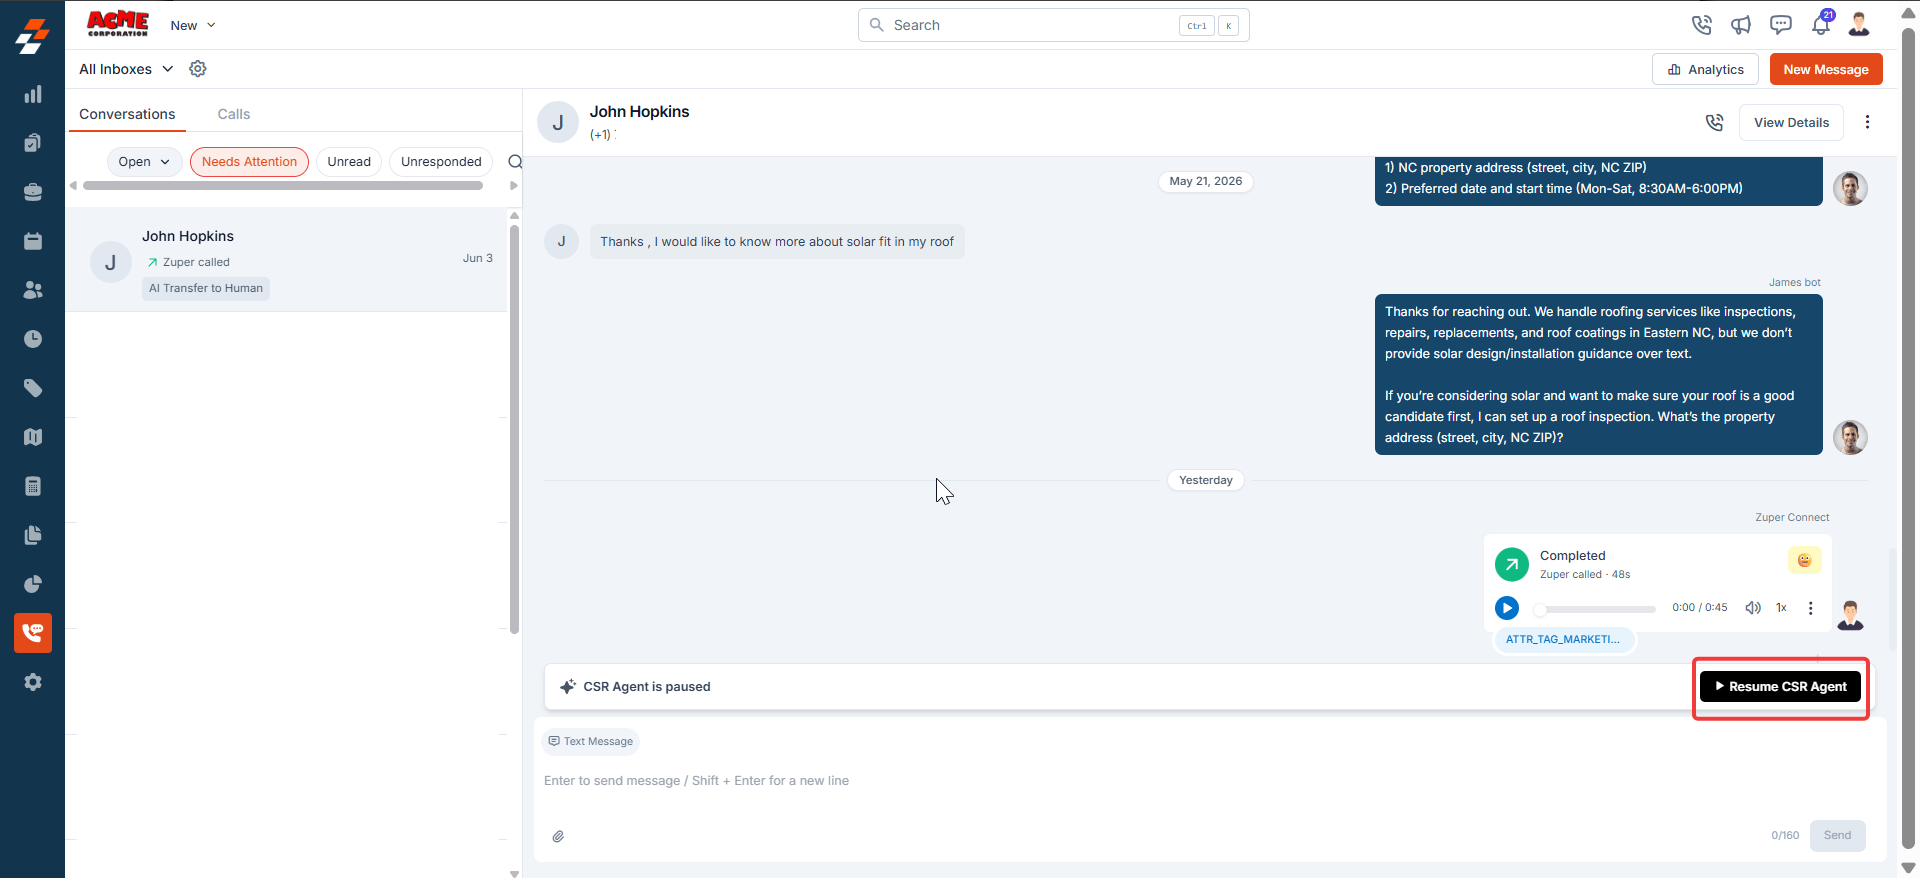
Task: Click the James bot avatar beside solar reply
Action: pyautogui.click(x=1850, y=437)
